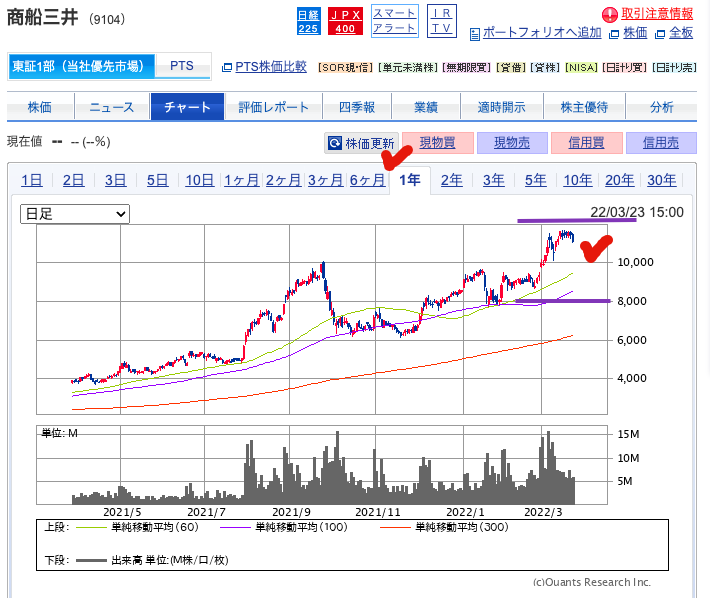Click the red 取引注意情報 warning icon
Screen dimensions: 710x598
click(x=609, y=14)
